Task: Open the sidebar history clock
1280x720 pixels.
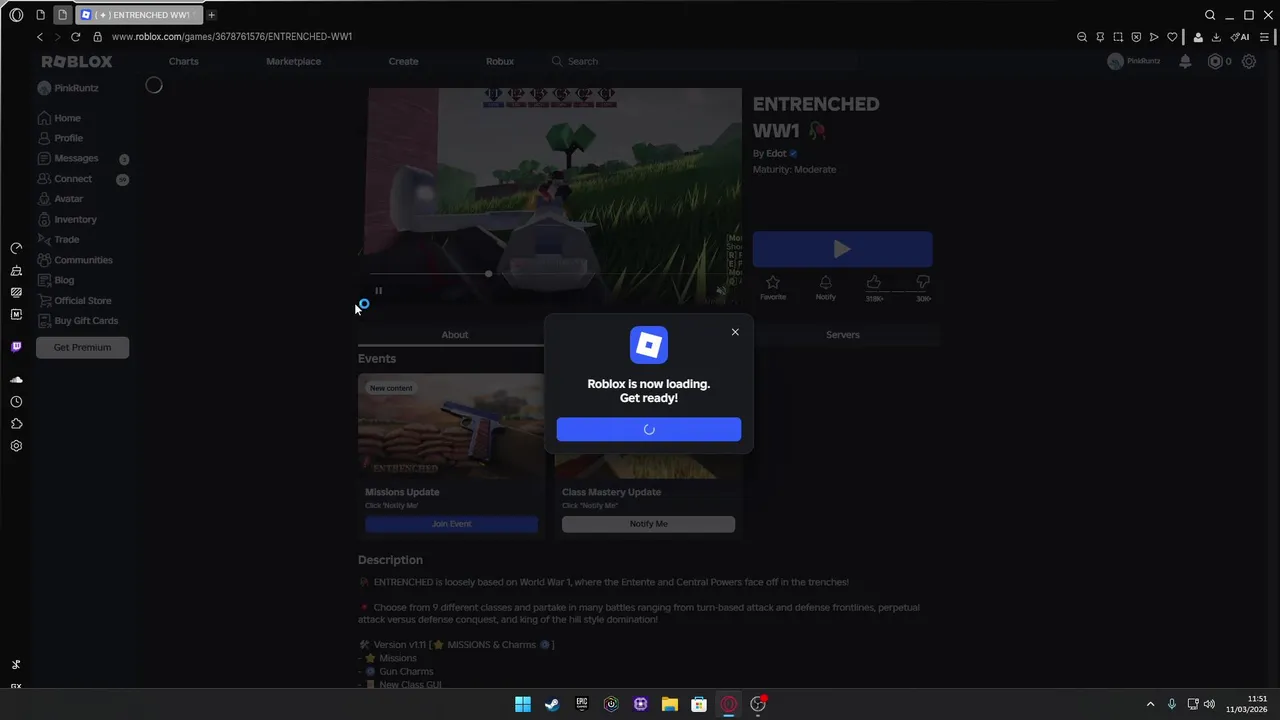Action: pyautogui.click(x=16, y=402)
